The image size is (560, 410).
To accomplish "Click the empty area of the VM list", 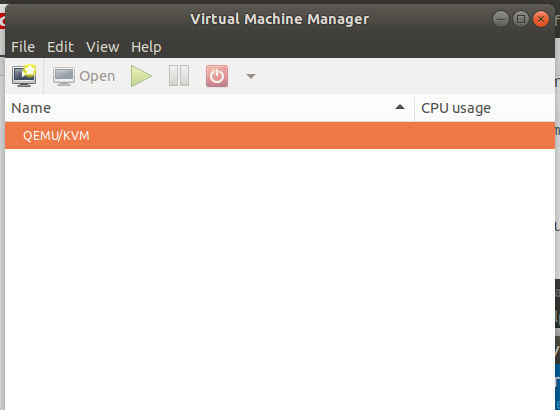I will [280, 279].
